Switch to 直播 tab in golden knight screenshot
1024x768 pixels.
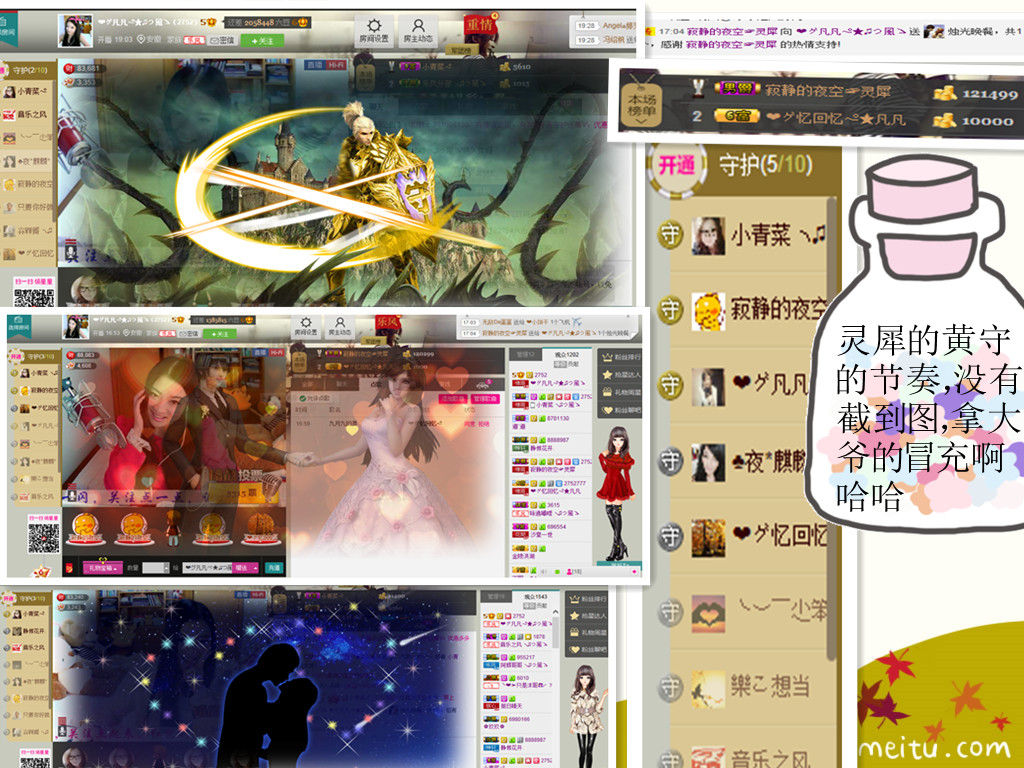315,65
